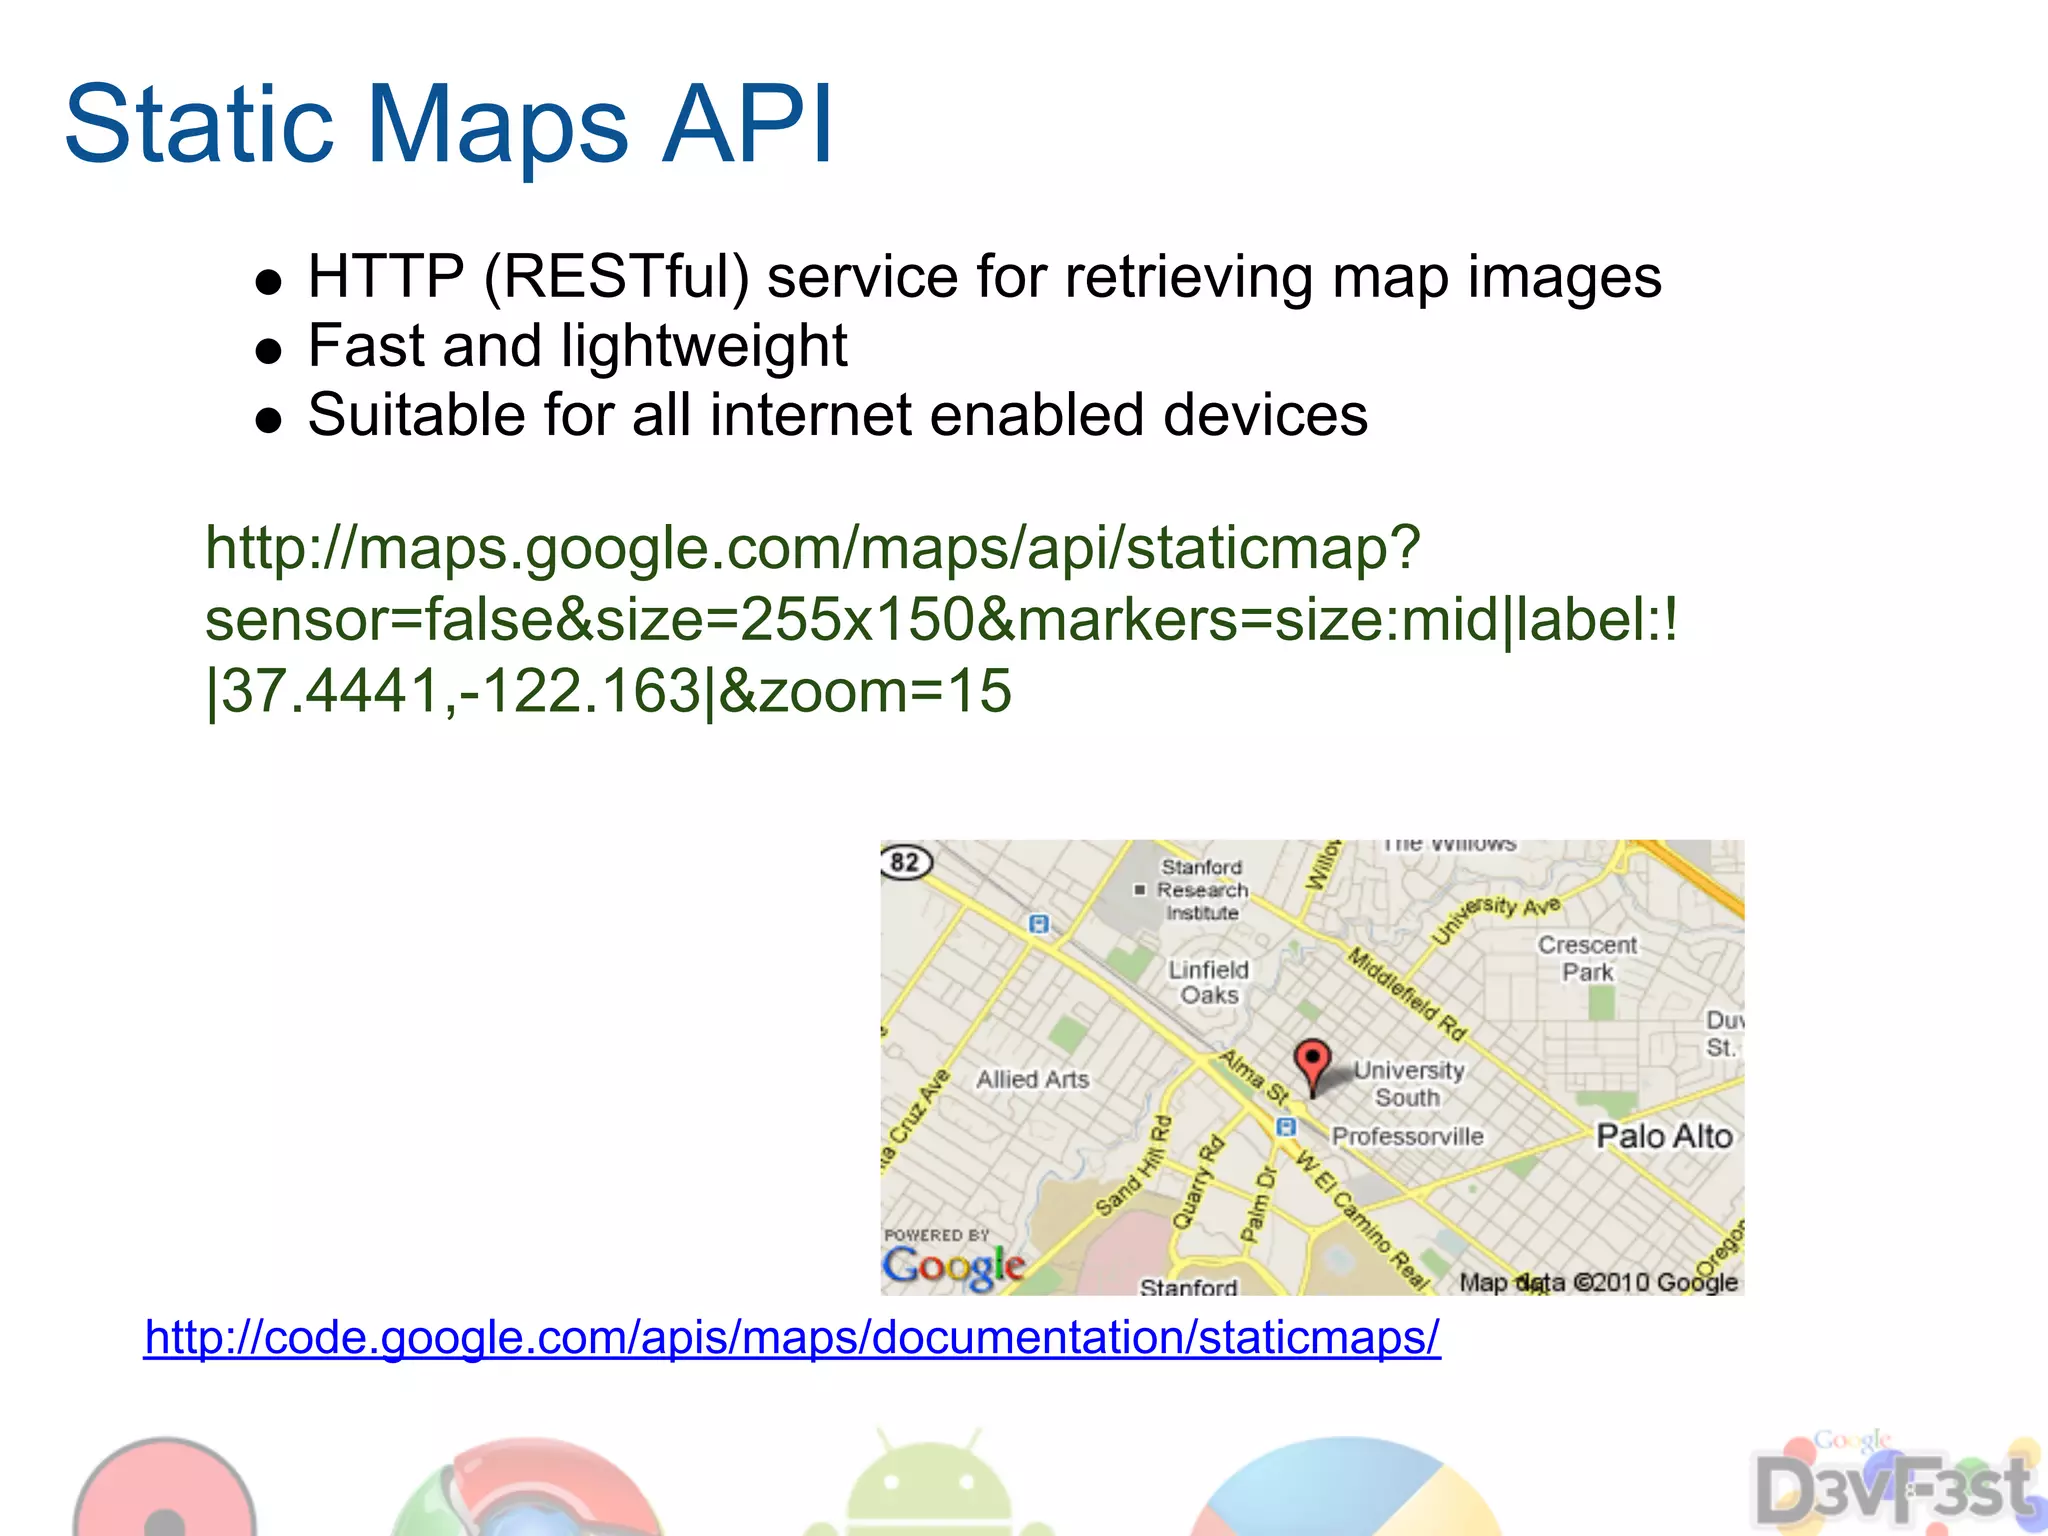Click the Palo Alto map label
This screenshot has width=2048, height=1536.
point(1664,1136)
